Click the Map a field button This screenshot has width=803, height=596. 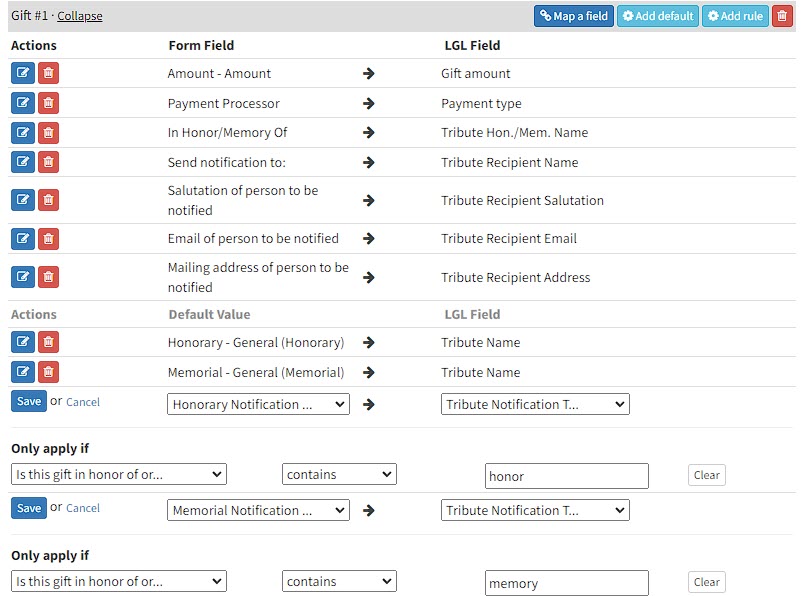point(573,16)
